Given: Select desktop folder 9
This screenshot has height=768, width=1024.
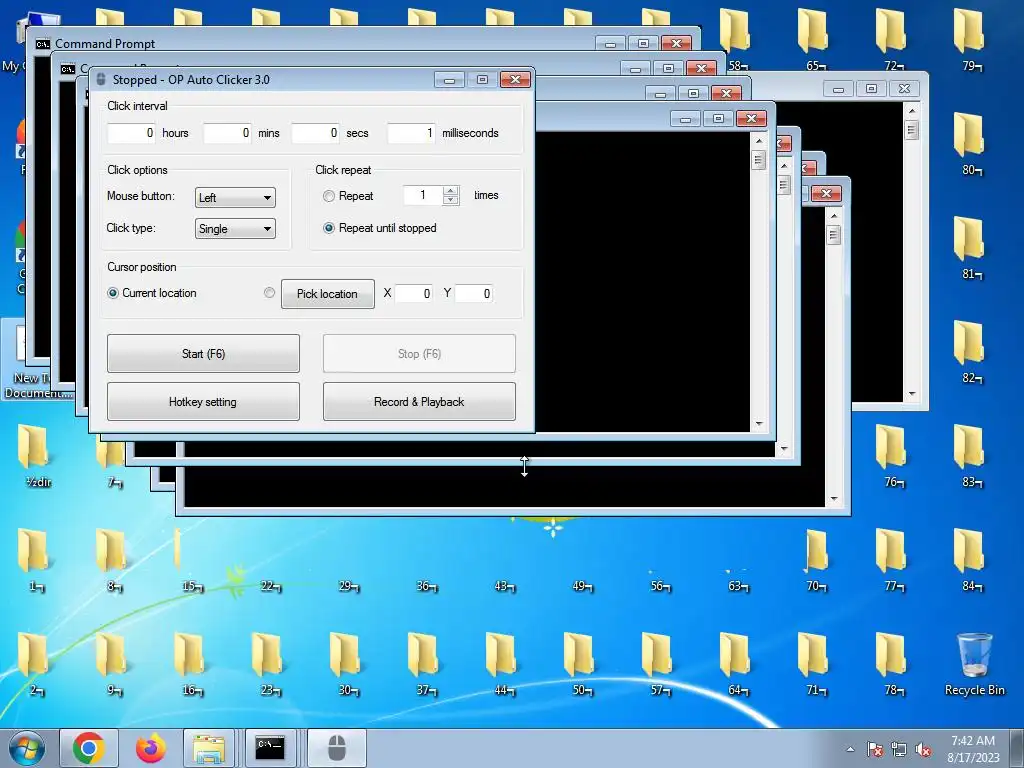Looking at the screenshot, I should [x=113, y=664].
